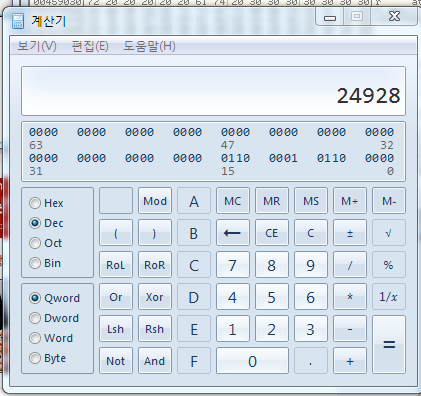Add to memory with M+
The image size is (421, 396).
pos(350,201)
